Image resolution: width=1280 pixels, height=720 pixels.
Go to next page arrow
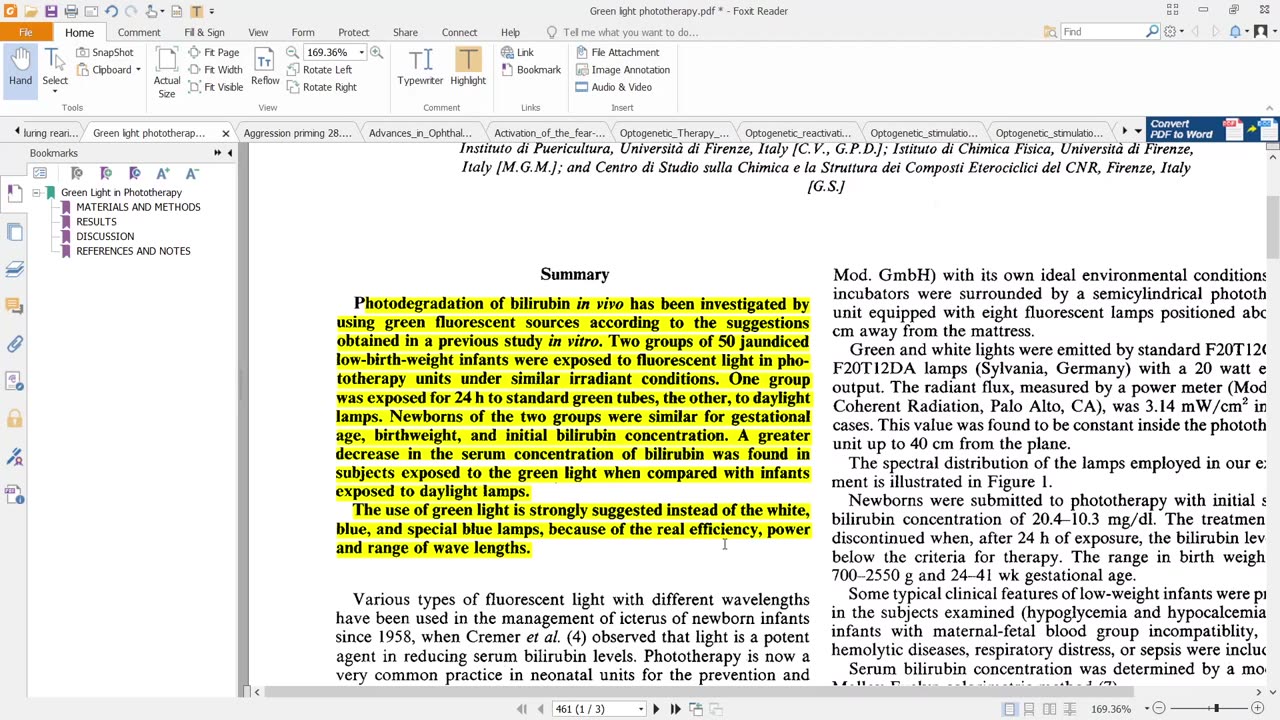click(x=656, y=709)
